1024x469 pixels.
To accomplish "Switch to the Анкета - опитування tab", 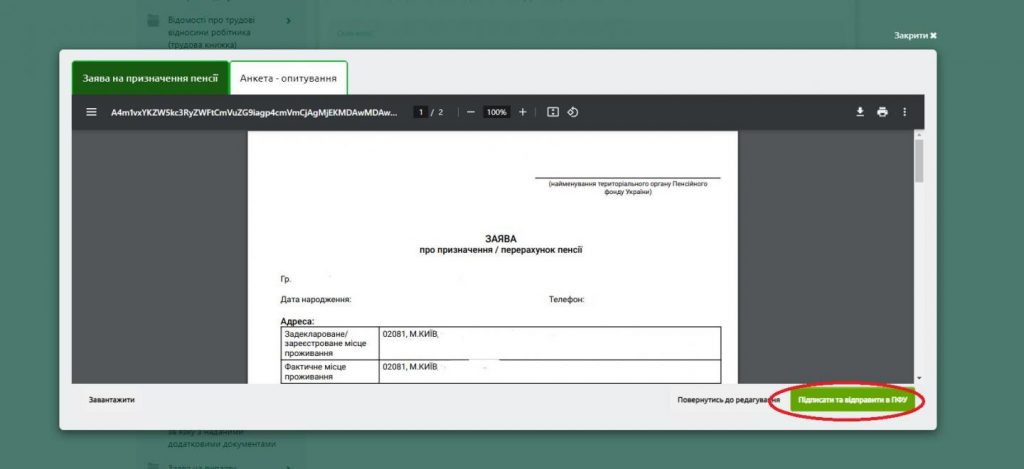I will click(x=289, y=77).
